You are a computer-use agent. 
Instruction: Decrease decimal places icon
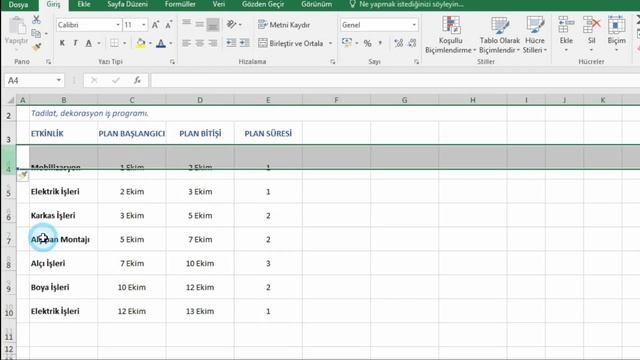tap(412, 43)
